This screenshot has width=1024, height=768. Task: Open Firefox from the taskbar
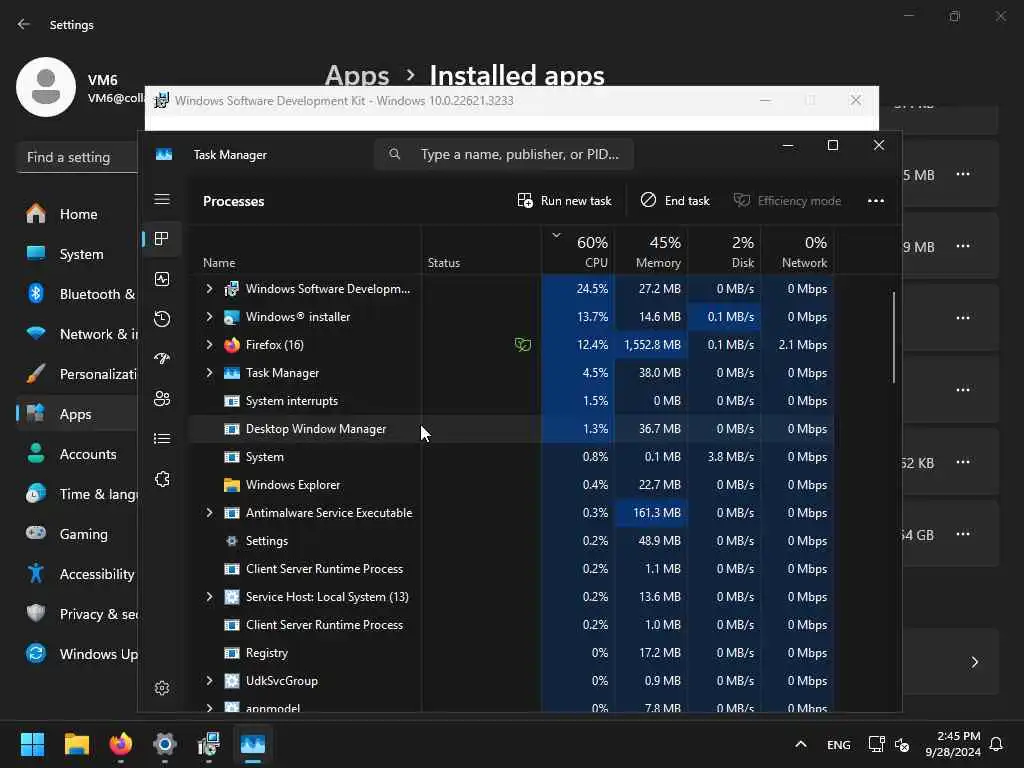point(121,744)
